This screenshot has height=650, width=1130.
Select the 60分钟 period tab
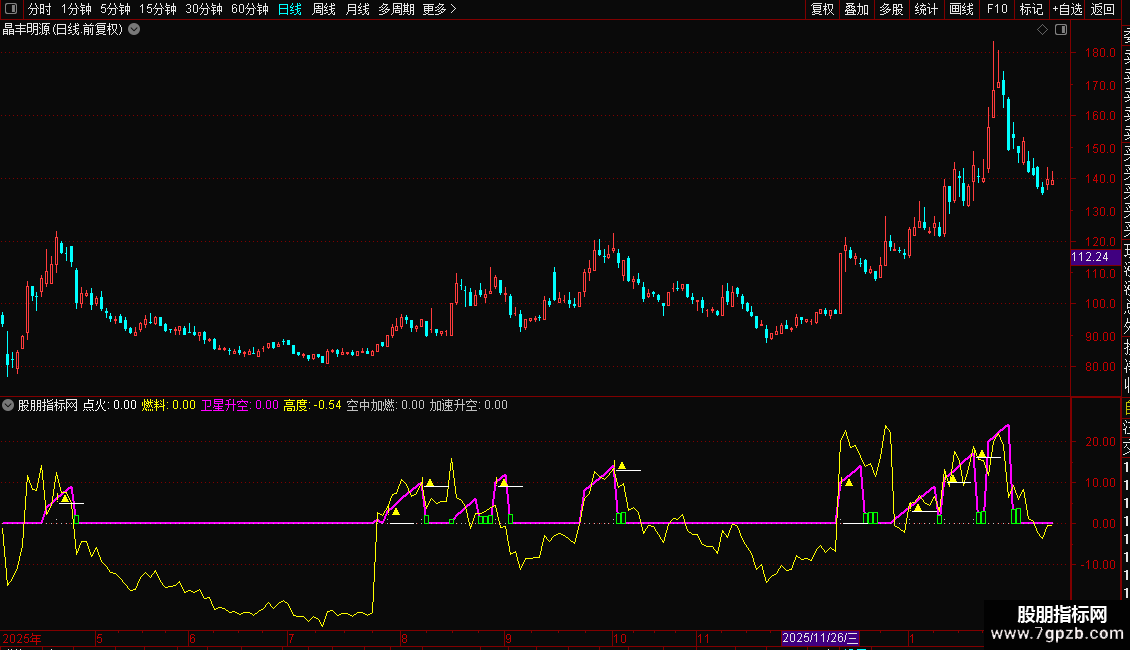click(x=250, y=9)
